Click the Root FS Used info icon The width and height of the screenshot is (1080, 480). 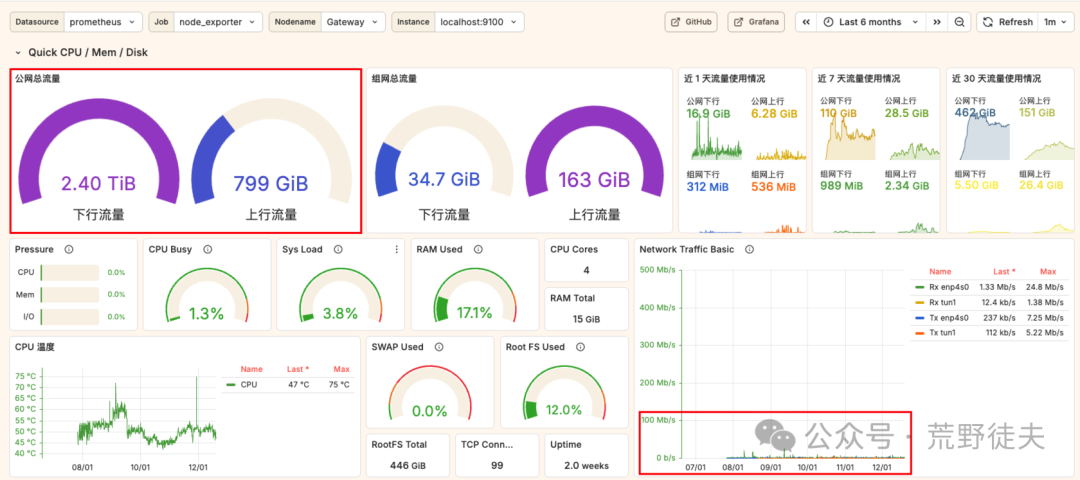pos(580,347)
